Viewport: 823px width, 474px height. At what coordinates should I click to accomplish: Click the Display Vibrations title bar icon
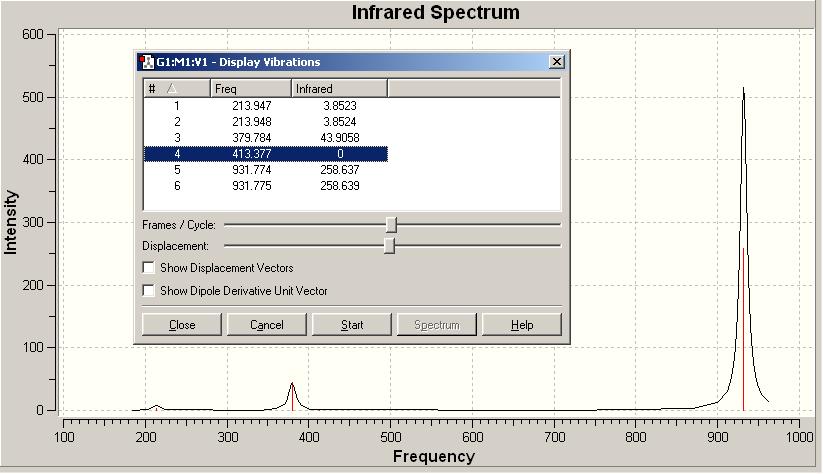tap(147, 62)
